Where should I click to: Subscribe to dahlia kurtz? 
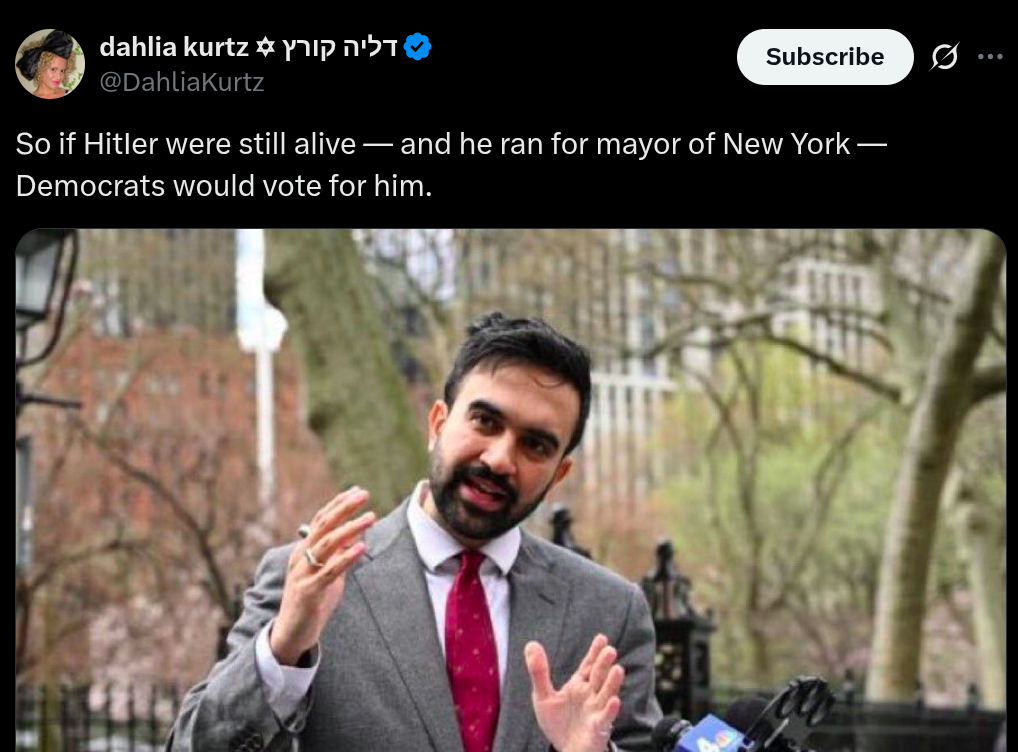point(825,56)
